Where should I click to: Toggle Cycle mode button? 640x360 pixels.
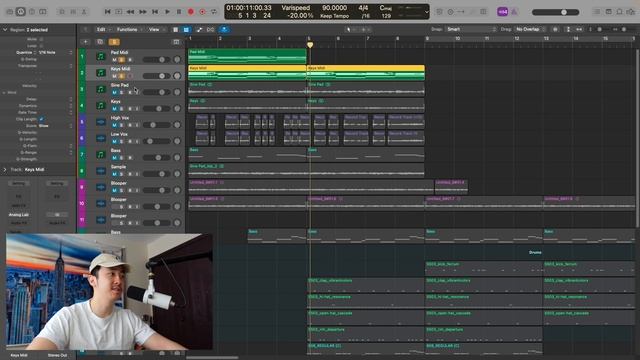click(214, 12)
